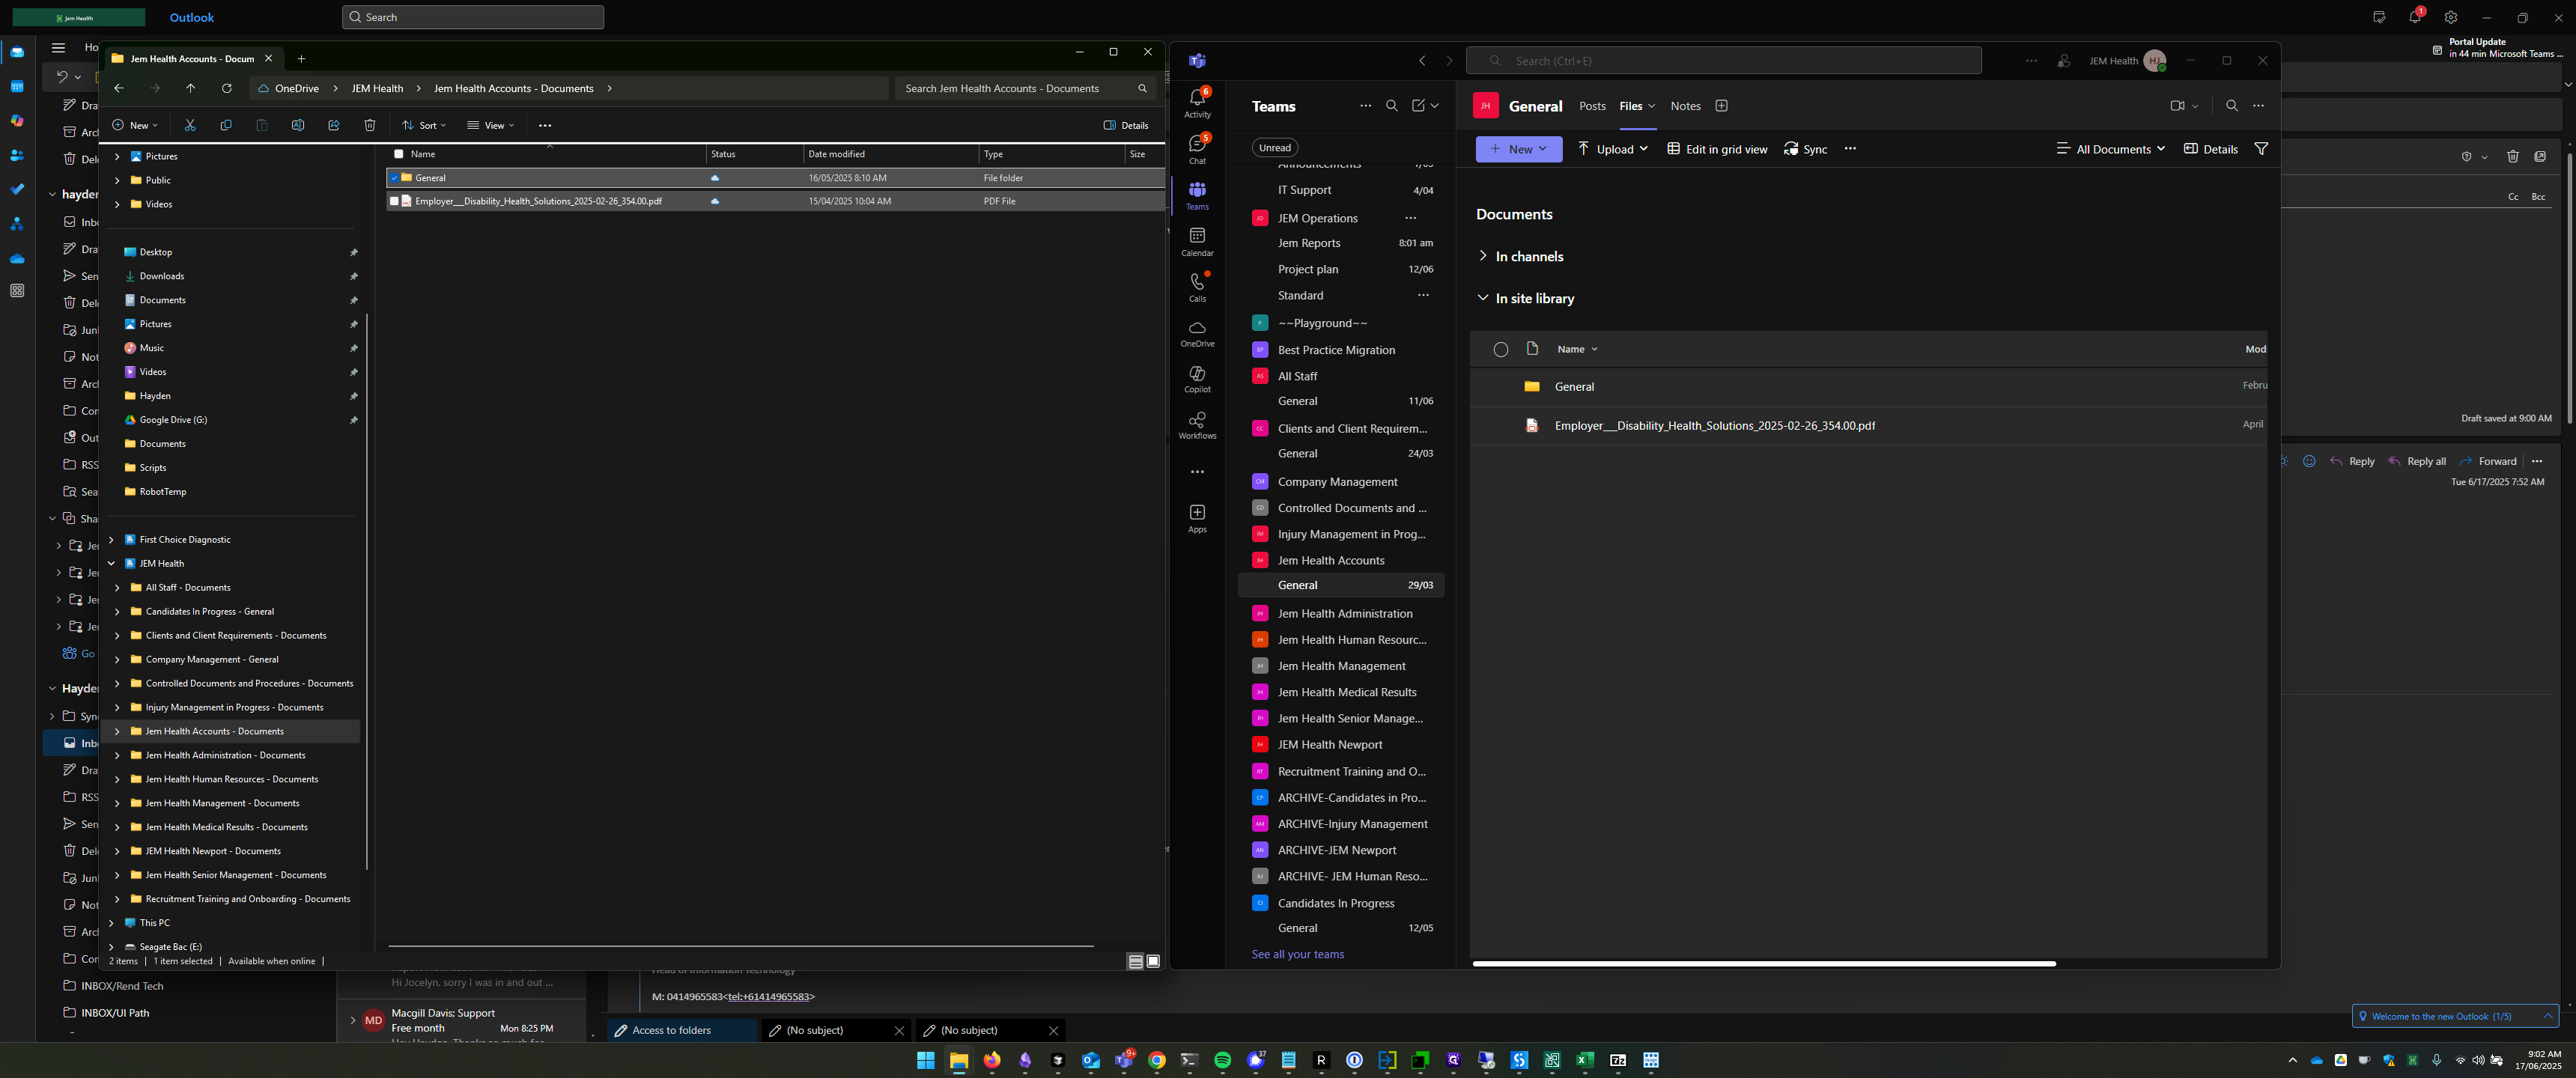This screenshot has height=1078, width=2576.
Task: Open Apps in the Teams sidebar
Action: [x=1197, y=518]
